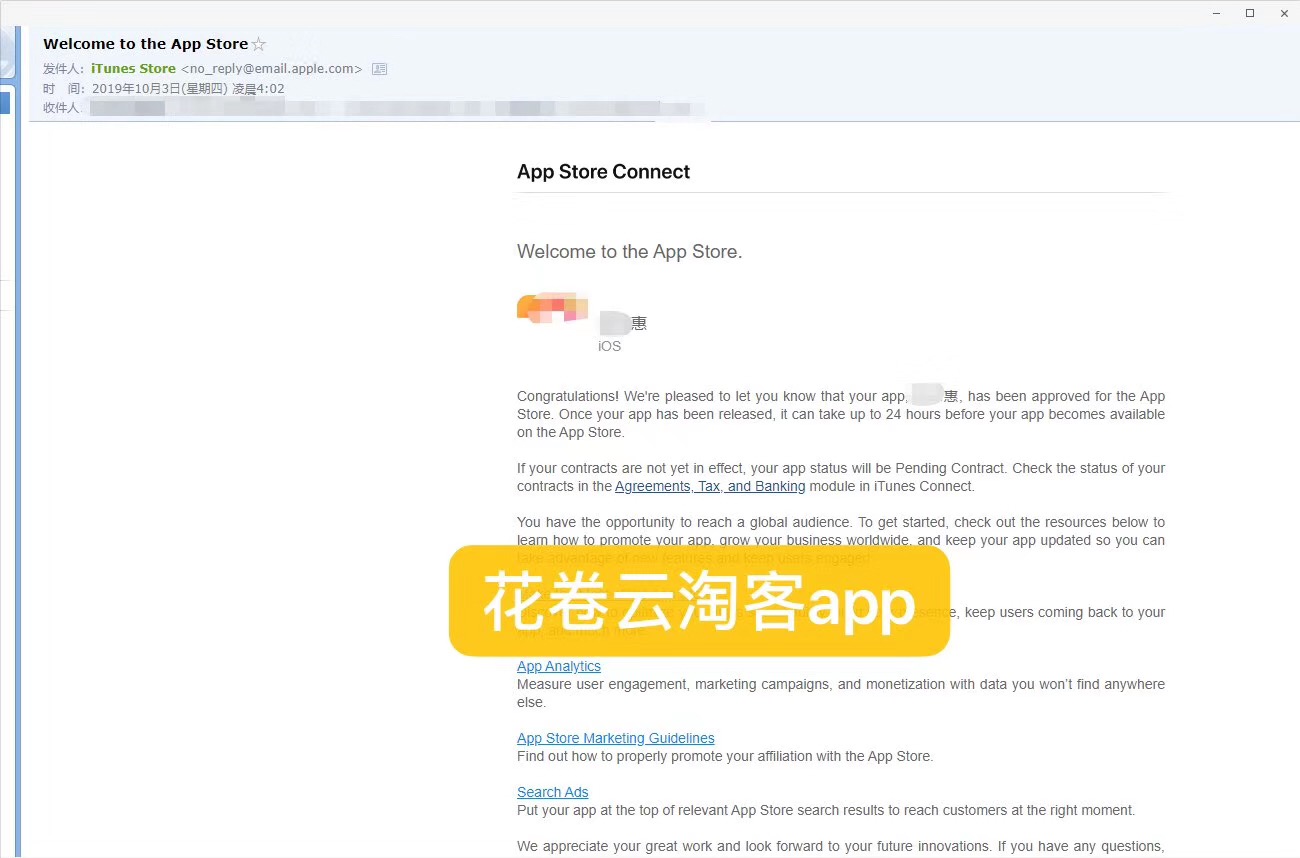Click the 'Welcome to the App Store.' line
This screenshot has width=1300, height=858.
[630, 252]
